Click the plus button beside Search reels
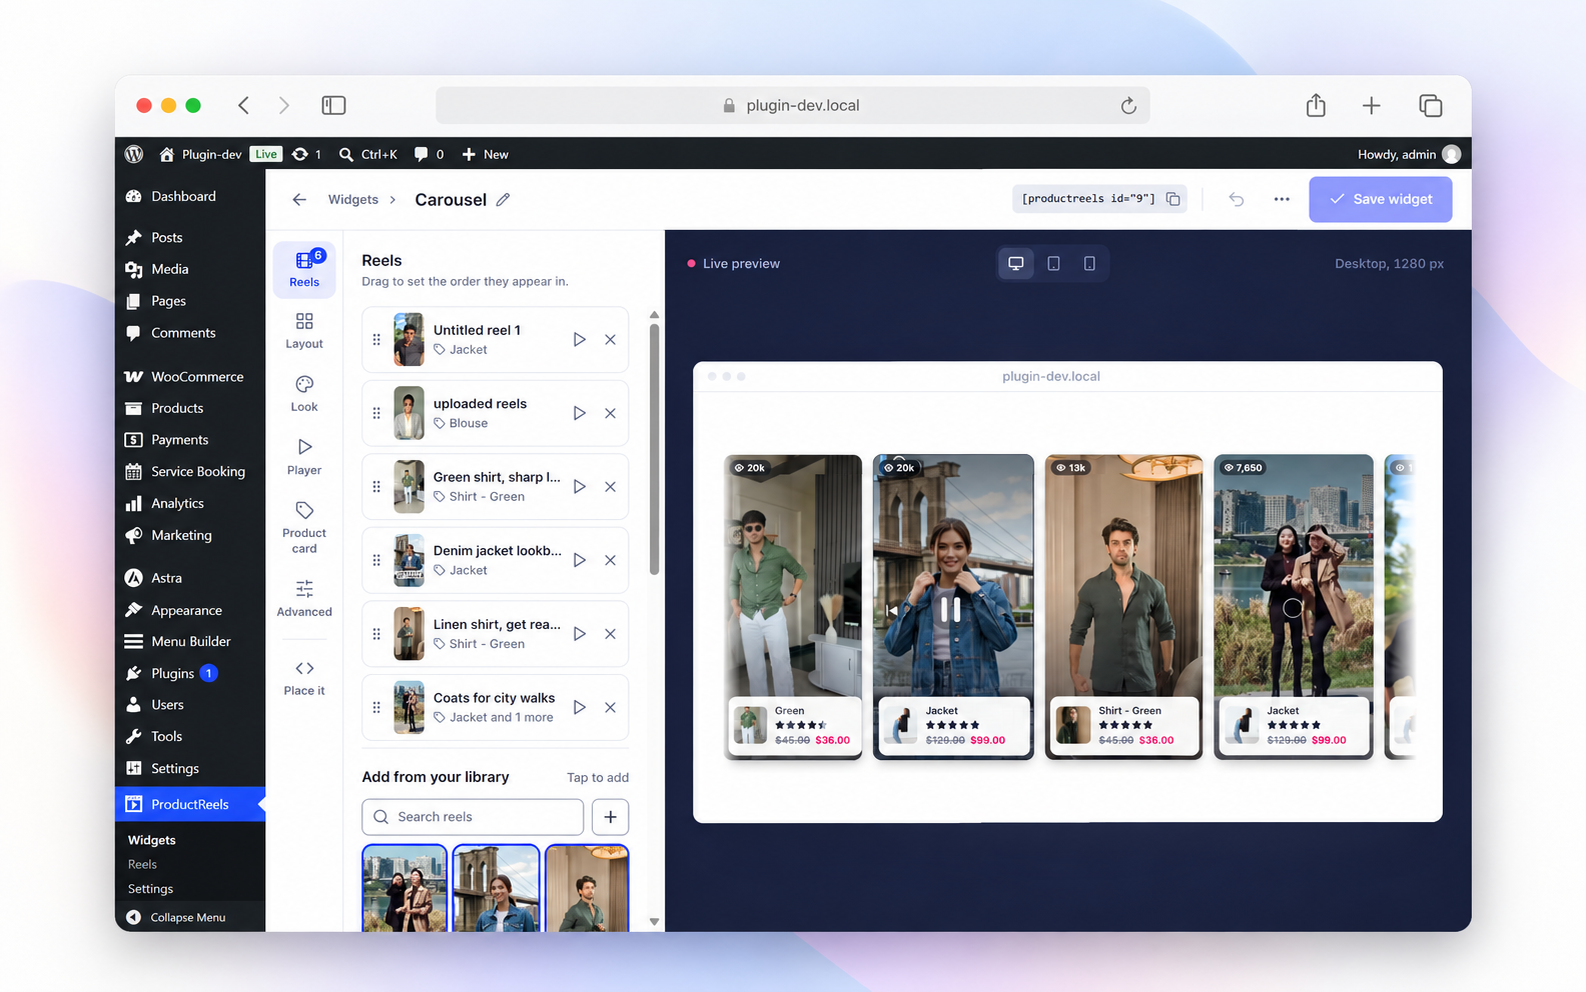 [610, 817]
